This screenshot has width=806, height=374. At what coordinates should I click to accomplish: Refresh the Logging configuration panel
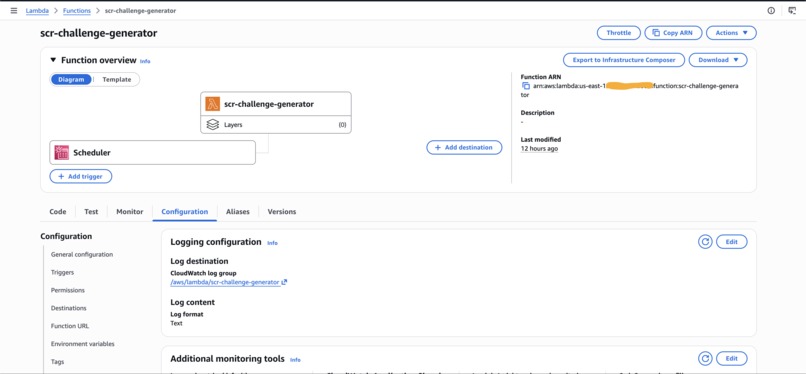(x=705, y=242)
